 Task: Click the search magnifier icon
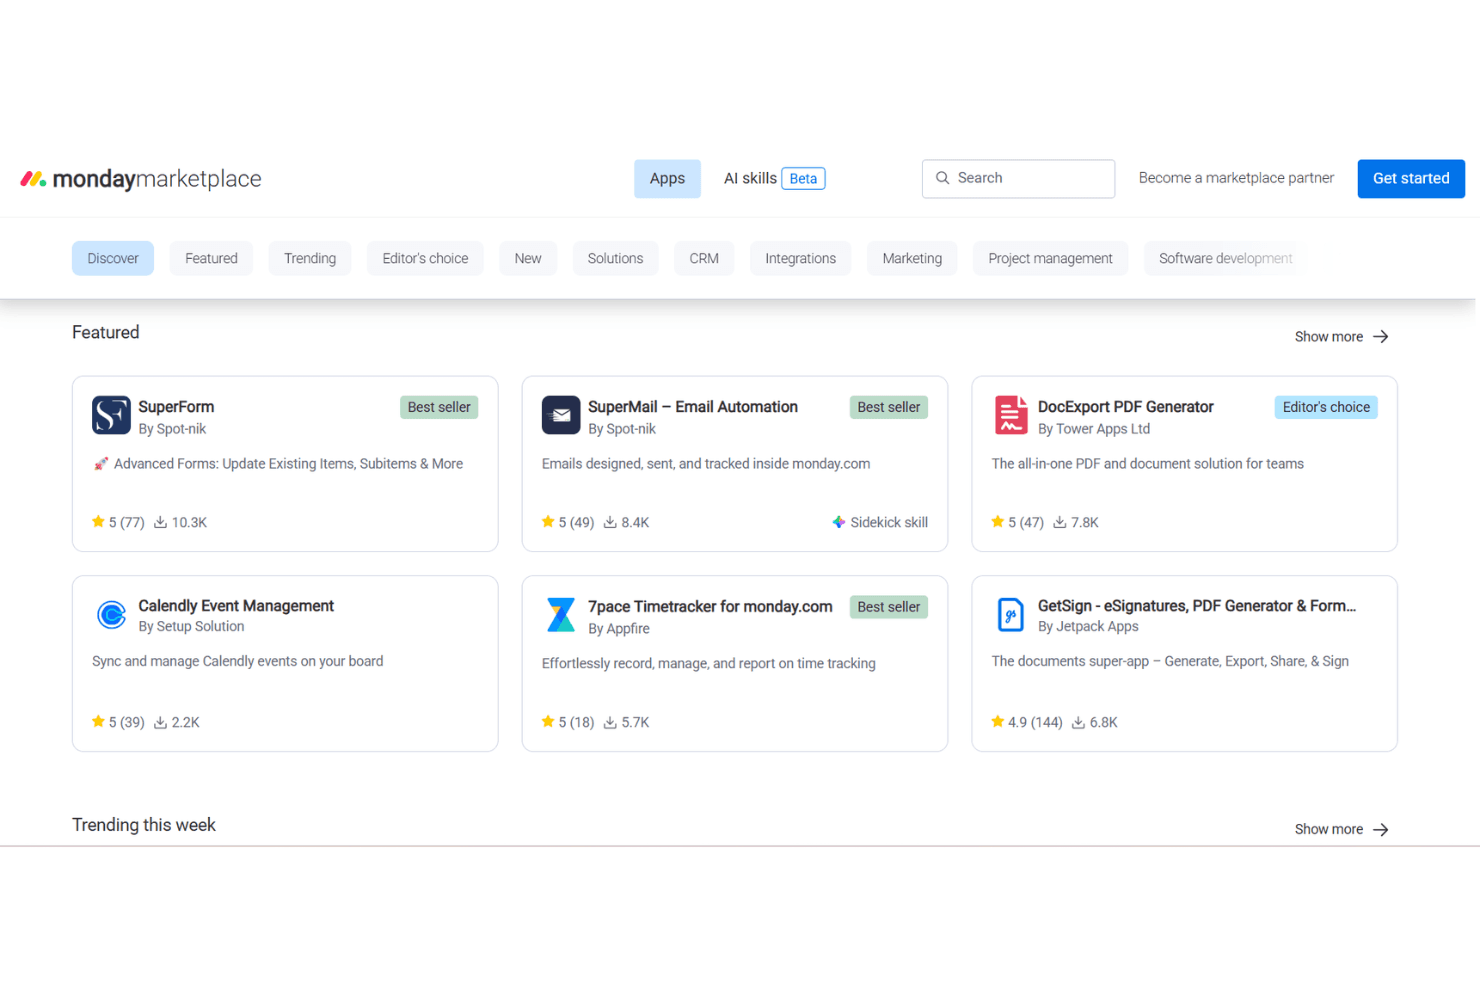[x=942, y=178]
